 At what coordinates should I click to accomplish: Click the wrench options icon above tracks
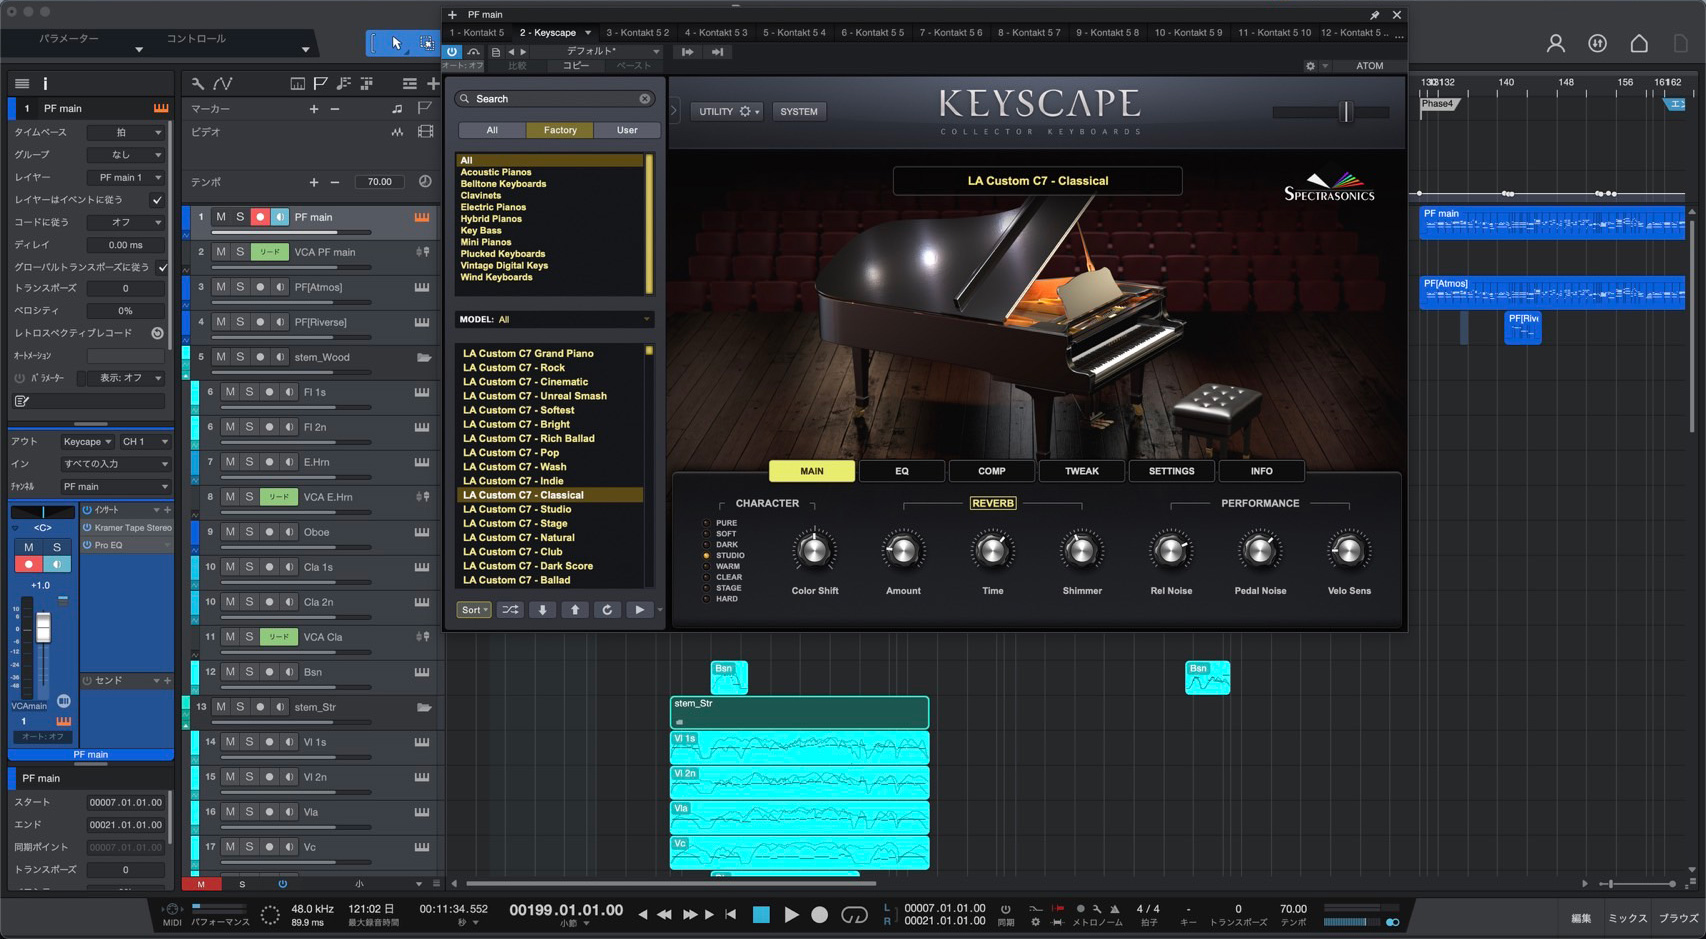198,83
